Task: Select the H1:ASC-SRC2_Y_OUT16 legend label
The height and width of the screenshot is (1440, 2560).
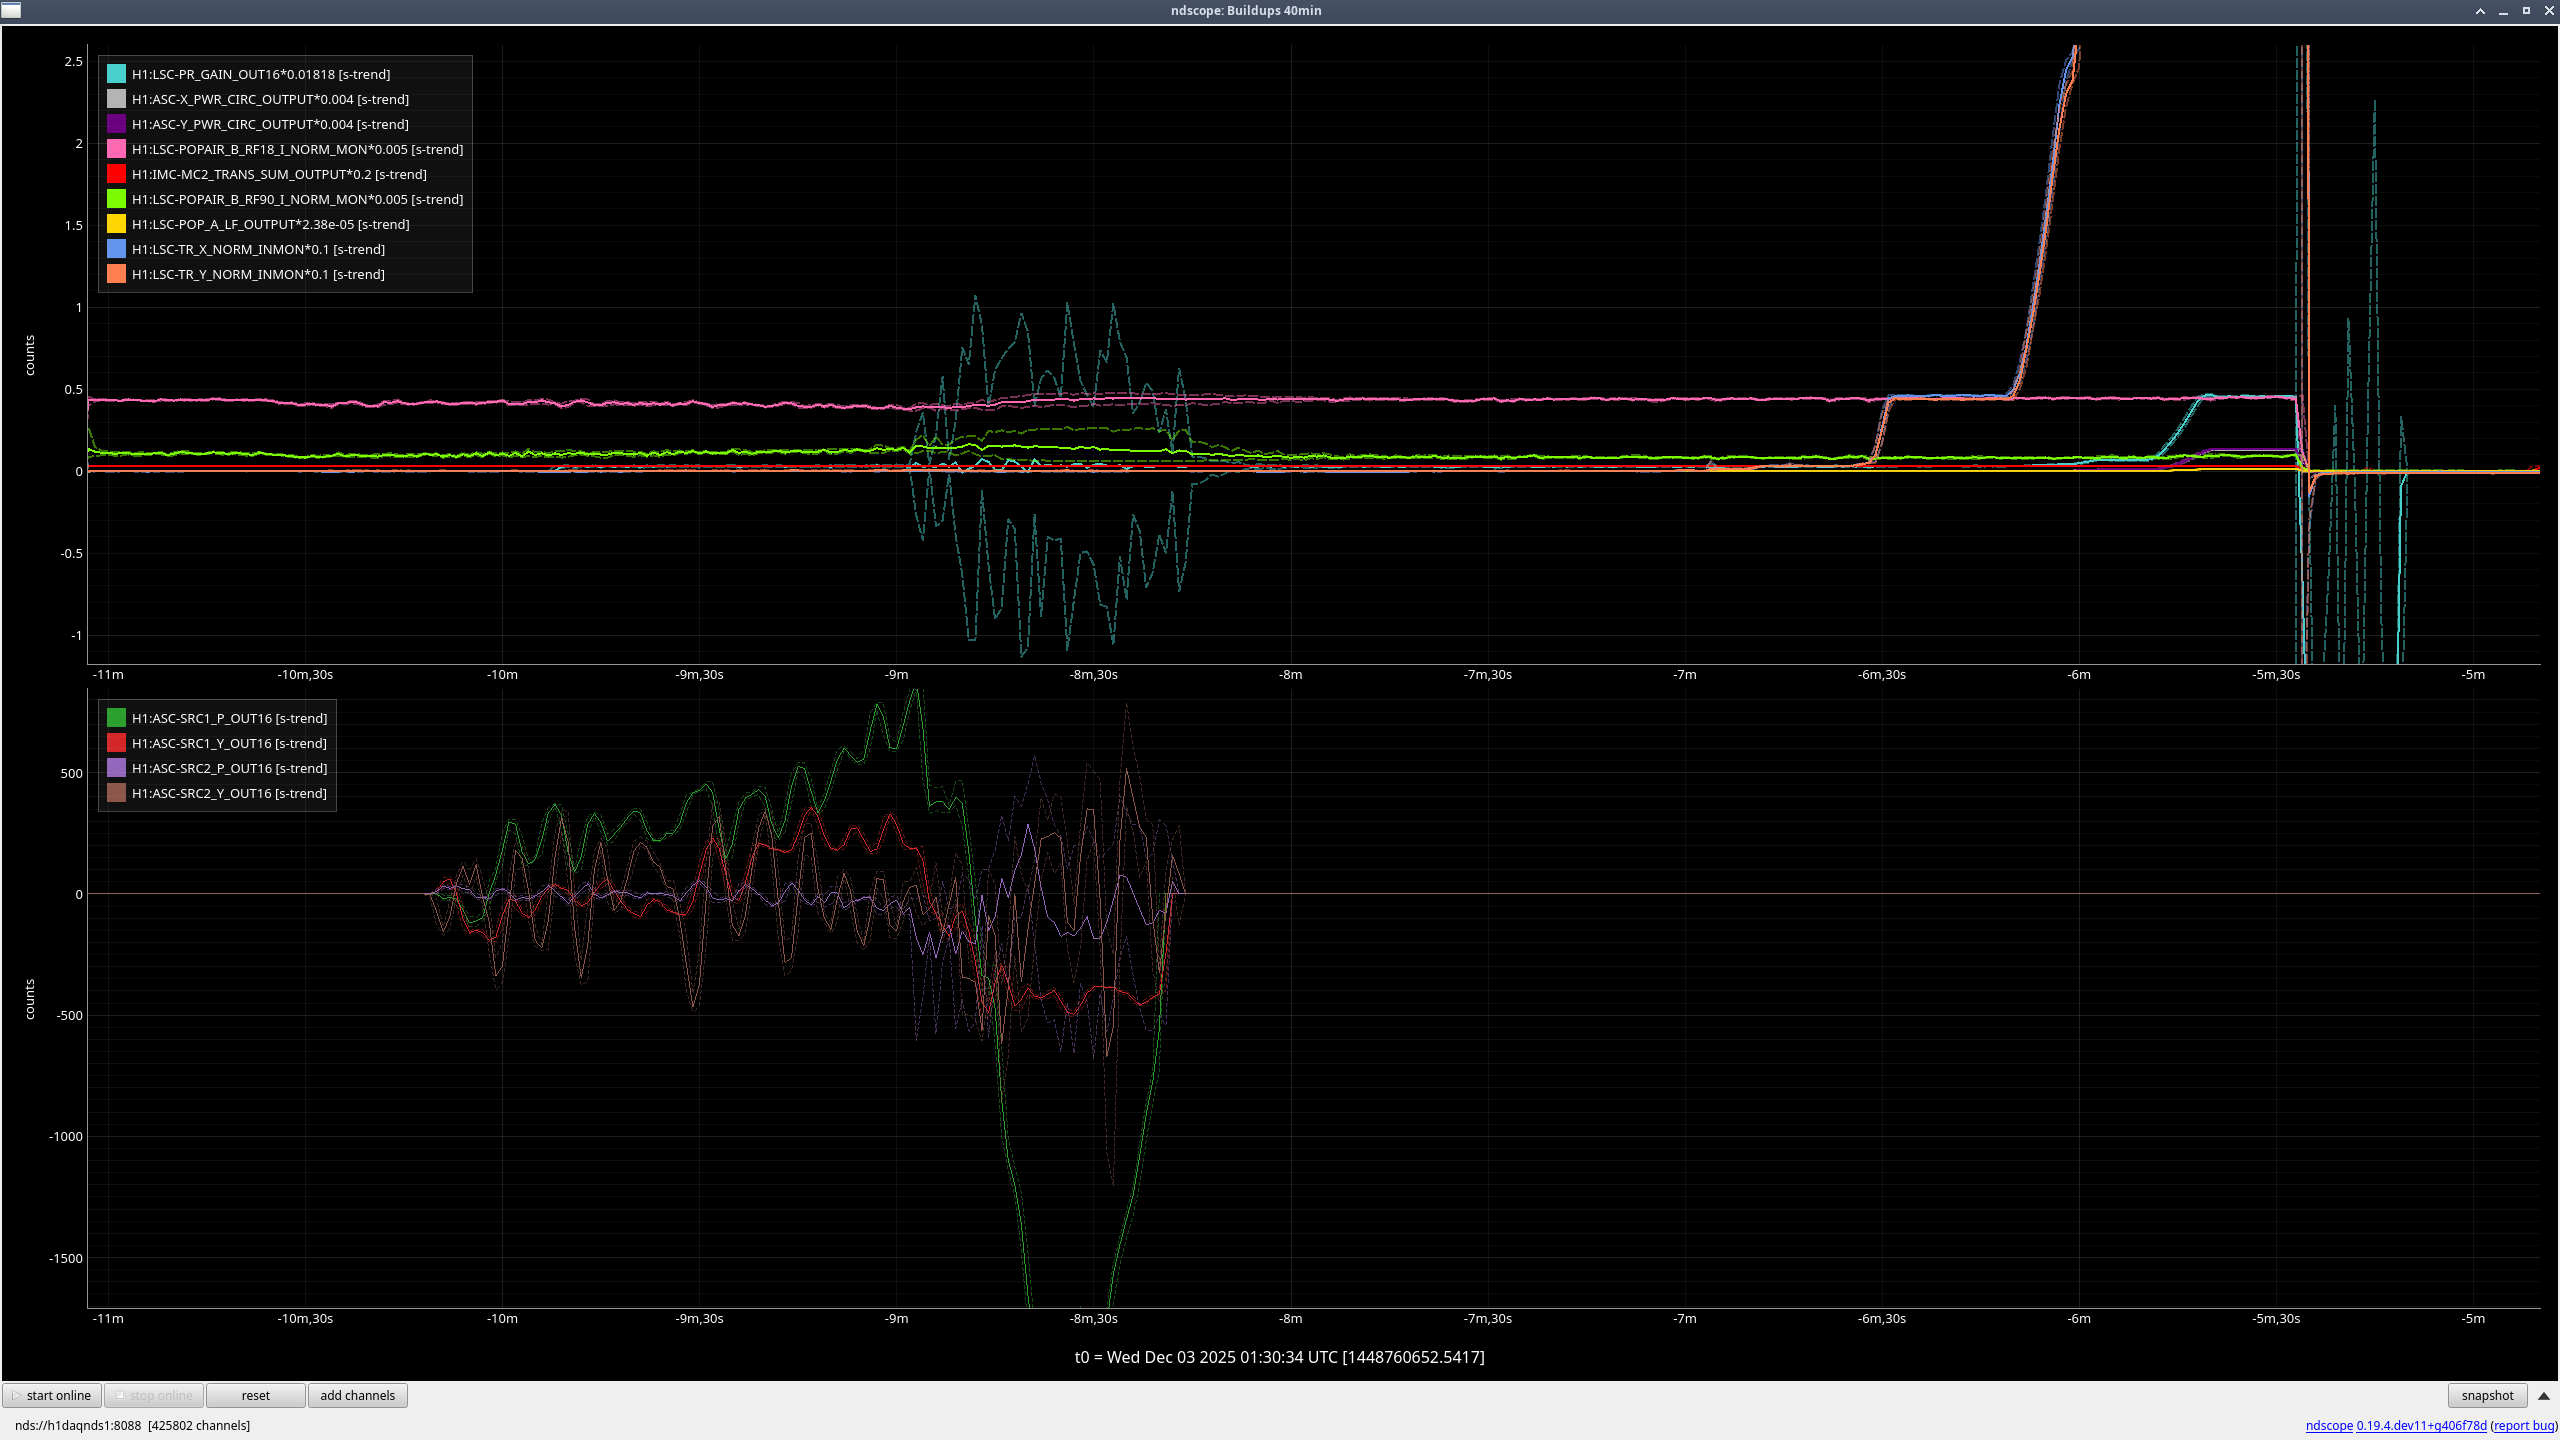Action: 229,793
